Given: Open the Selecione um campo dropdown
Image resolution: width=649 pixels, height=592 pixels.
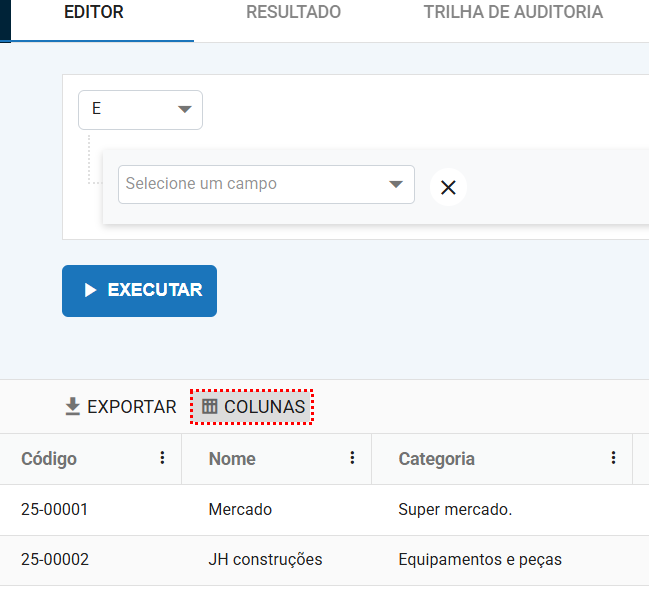Looking at the screenshot, I should (266, 185).
